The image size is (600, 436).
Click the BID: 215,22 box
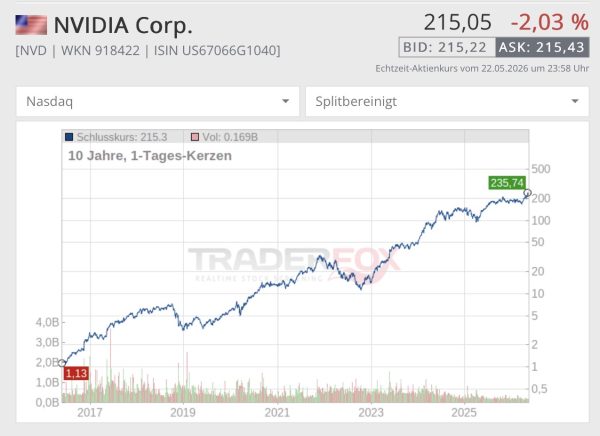pyautogui.click(x=447, y=47)
